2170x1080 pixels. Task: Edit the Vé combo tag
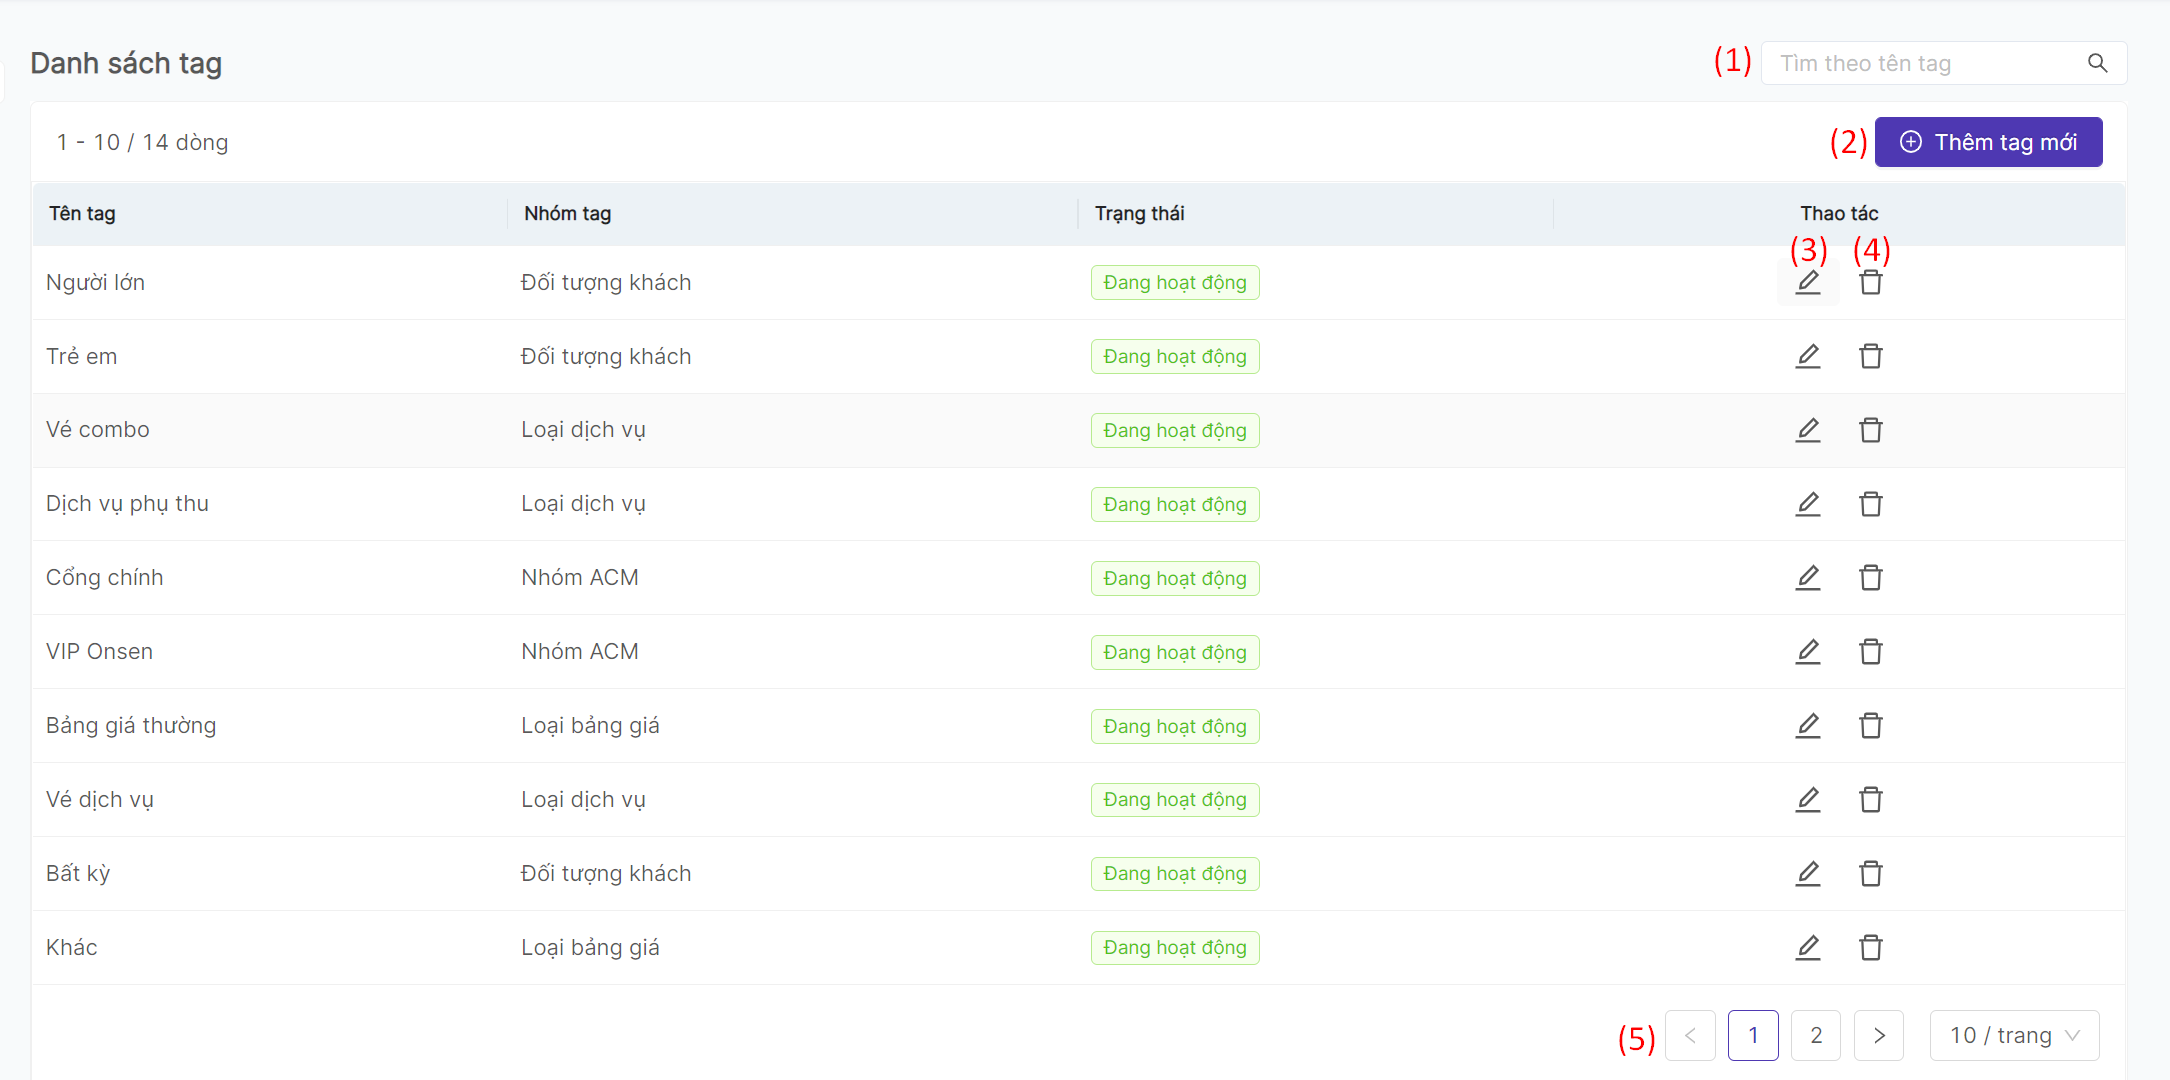pos(1807,430)
